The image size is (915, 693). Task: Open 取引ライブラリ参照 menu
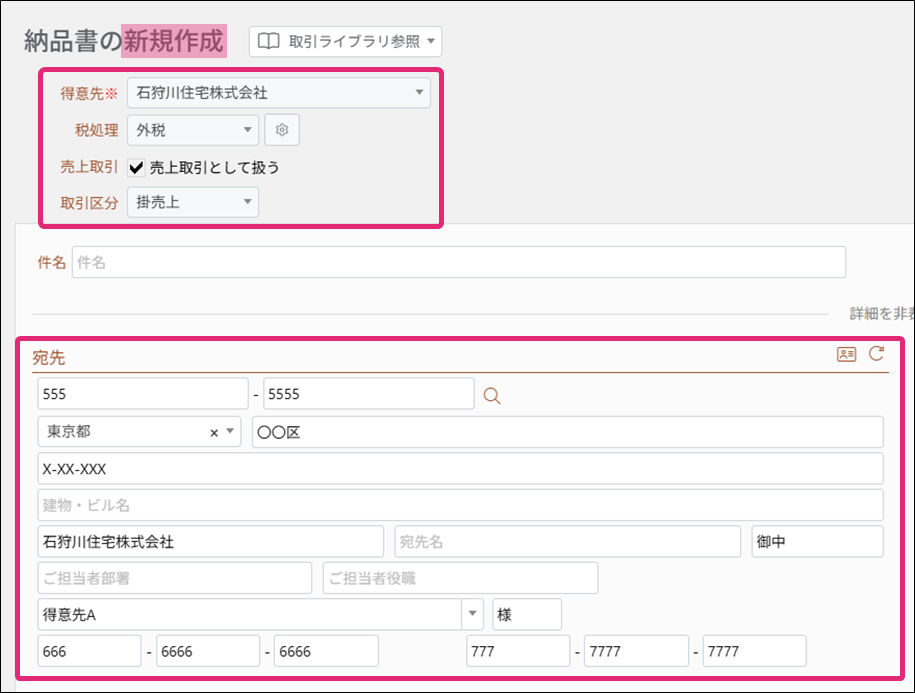(345, 42)
